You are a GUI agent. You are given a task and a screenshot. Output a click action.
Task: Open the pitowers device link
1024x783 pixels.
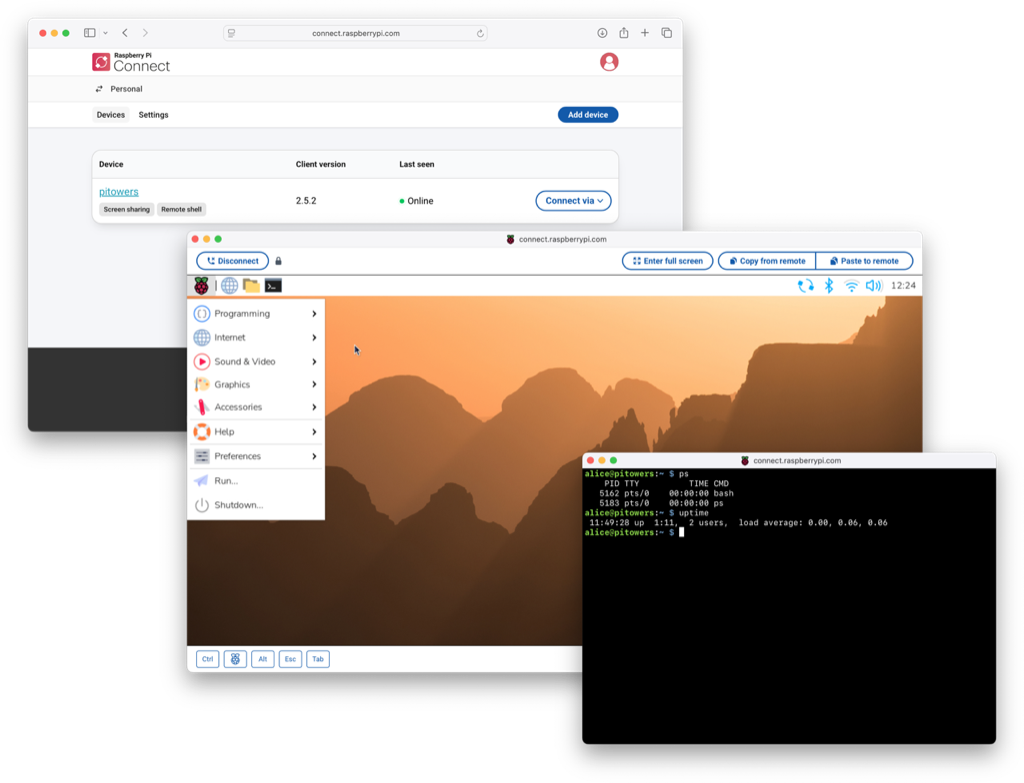click(118, 191)
